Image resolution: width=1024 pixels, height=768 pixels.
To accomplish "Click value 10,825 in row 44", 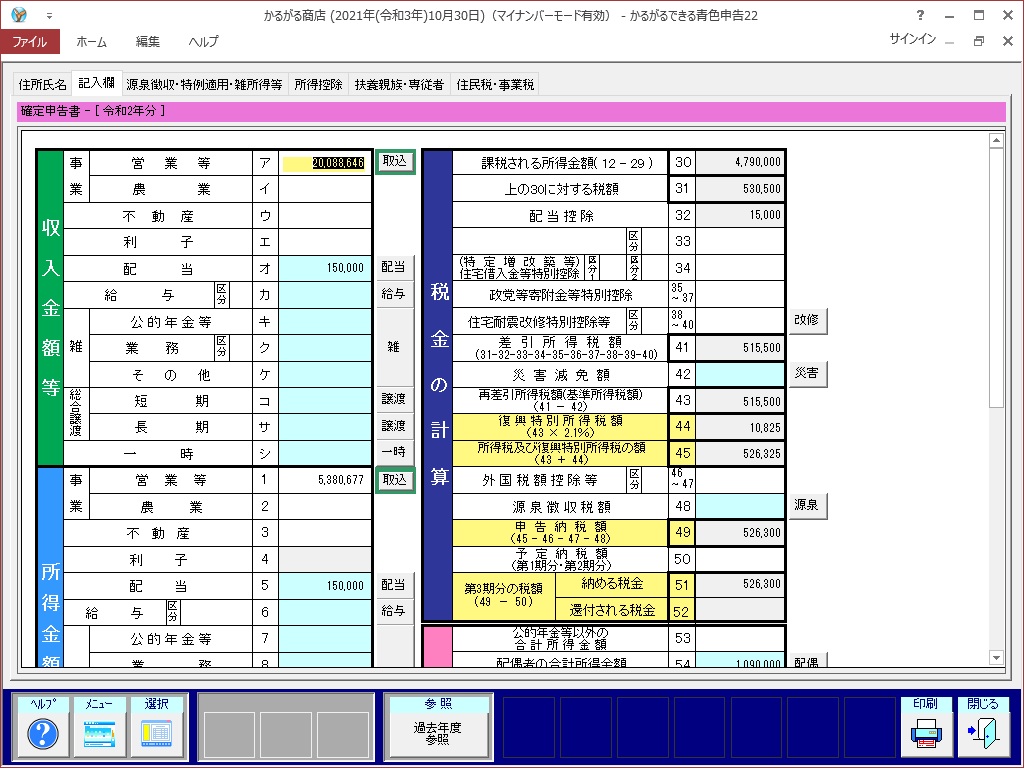I will pos(765,428).
